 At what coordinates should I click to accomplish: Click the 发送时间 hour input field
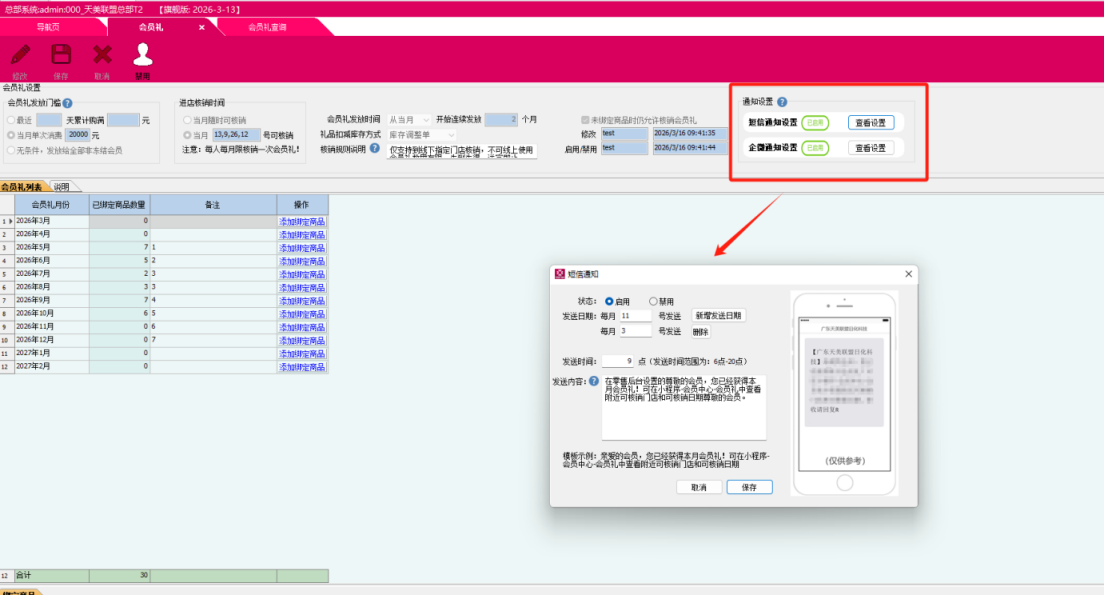618,361
